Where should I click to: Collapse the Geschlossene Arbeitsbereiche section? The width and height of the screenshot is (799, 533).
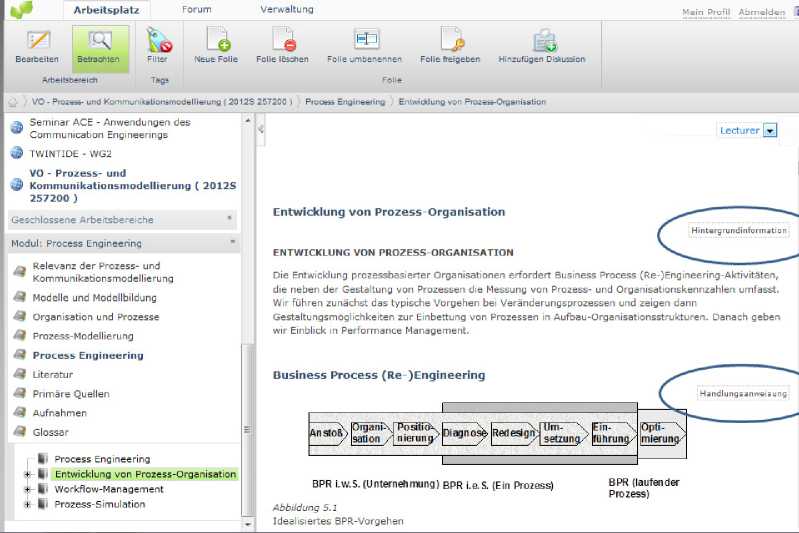tap(230, 217)
